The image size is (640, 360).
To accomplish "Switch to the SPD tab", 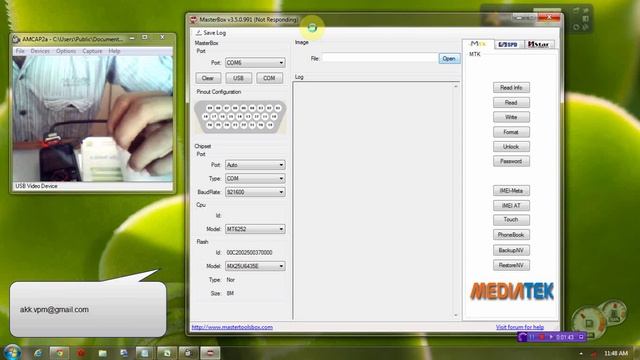I will (508, 44).
